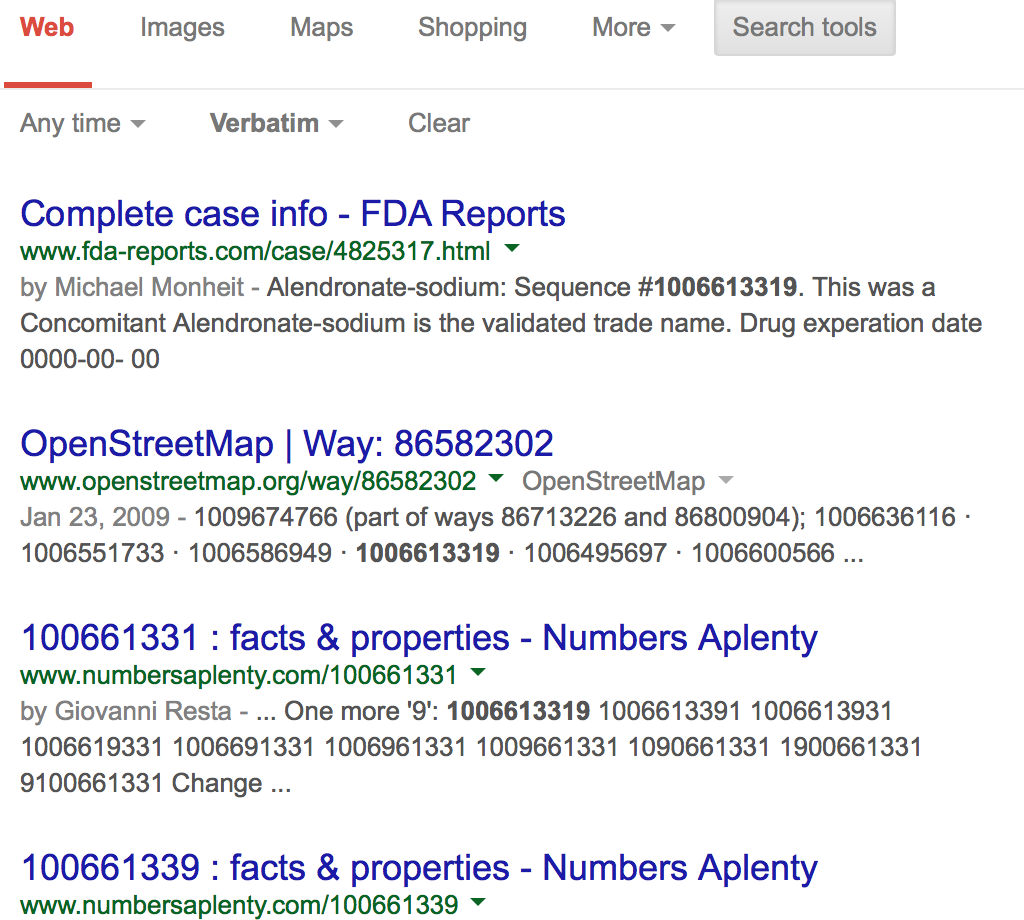Switch to the Web tab

[x=47, y=28]
